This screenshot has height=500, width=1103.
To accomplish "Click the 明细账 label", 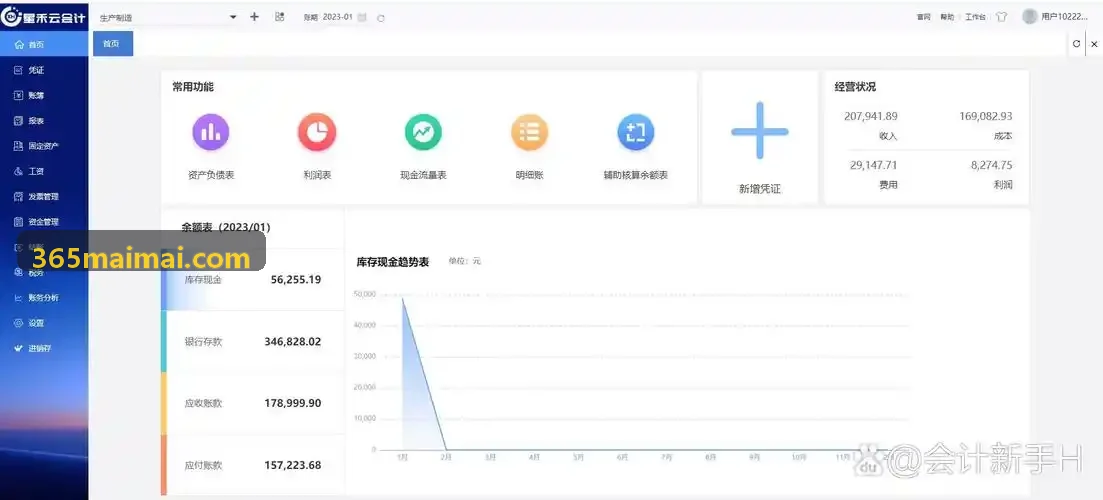I will click(530, 175).
